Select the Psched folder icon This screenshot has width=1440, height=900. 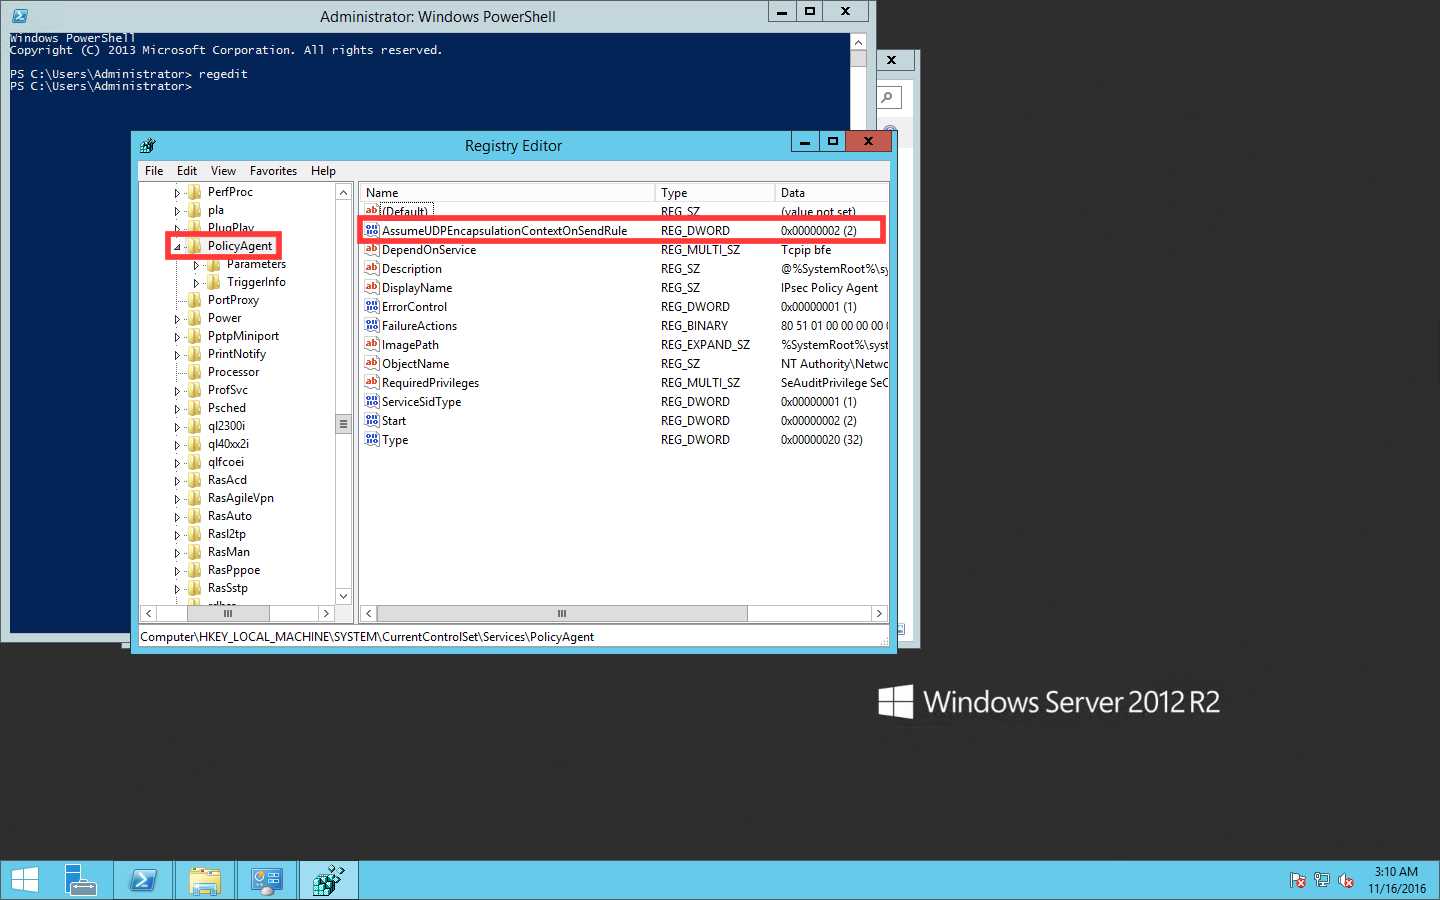coord(194,408)
